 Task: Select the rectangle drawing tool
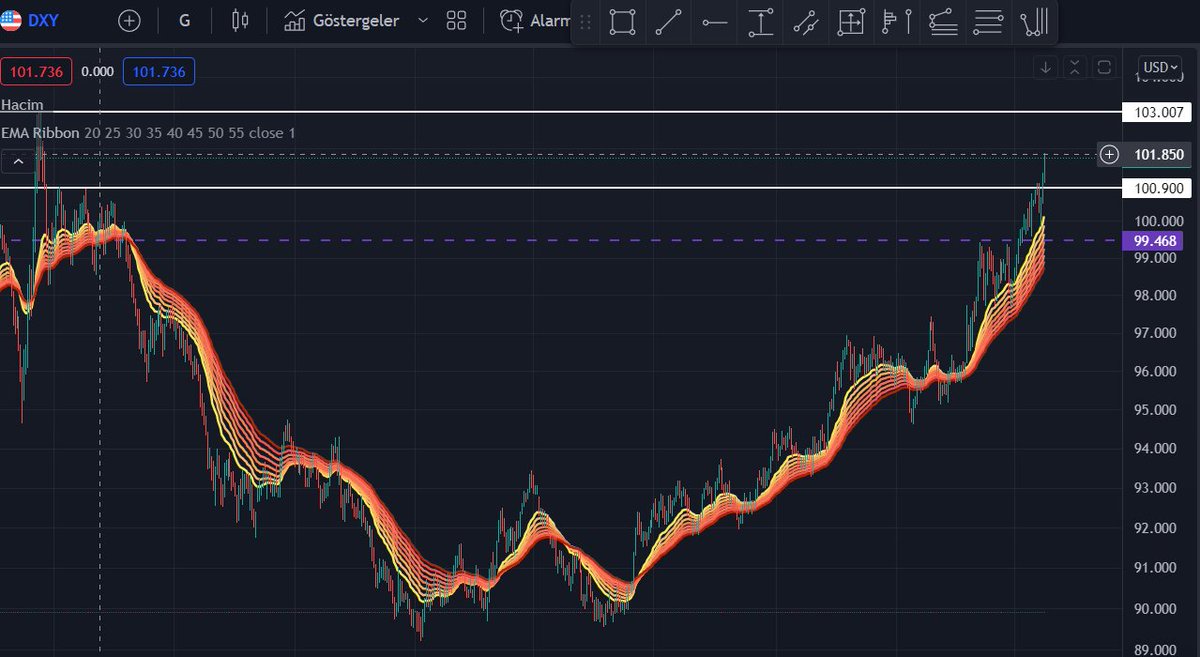coord(622,22)
